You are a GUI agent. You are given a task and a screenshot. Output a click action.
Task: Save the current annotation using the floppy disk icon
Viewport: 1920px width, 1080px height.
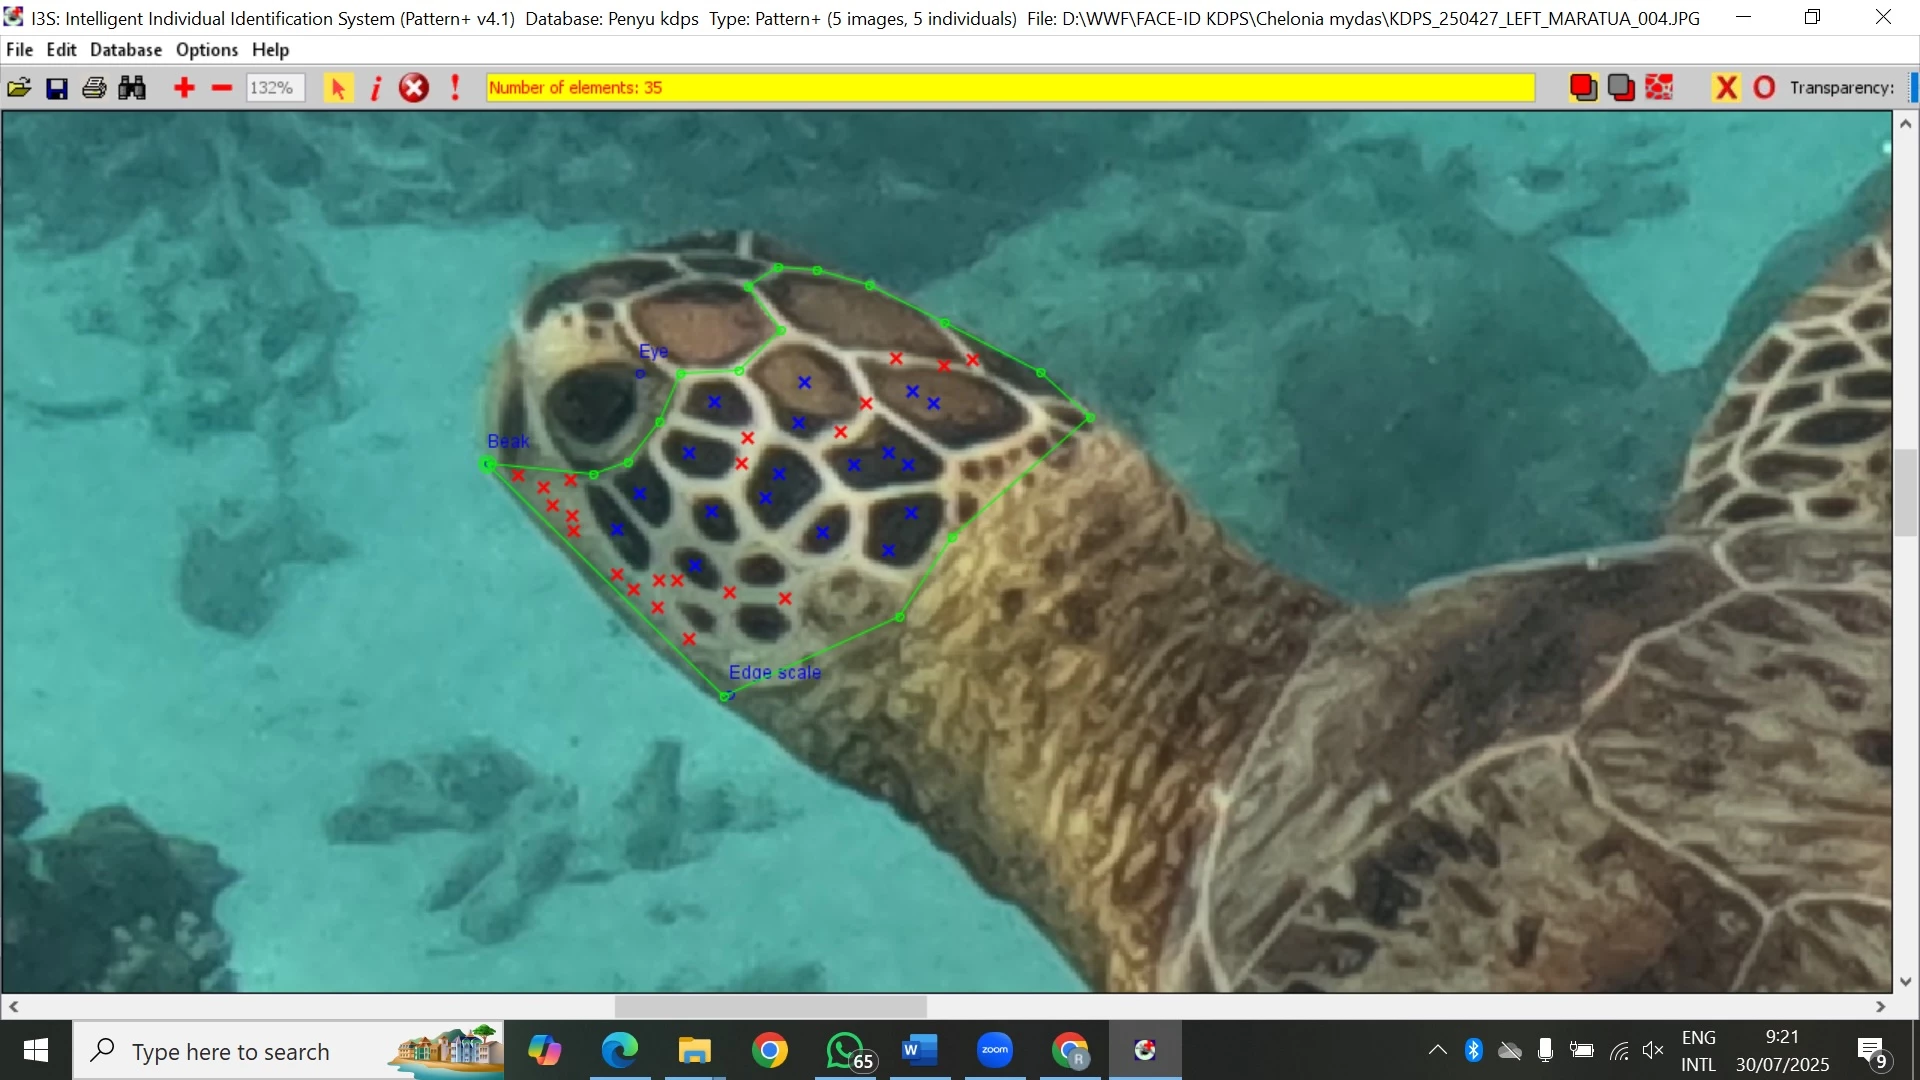[x=57, y=87]
